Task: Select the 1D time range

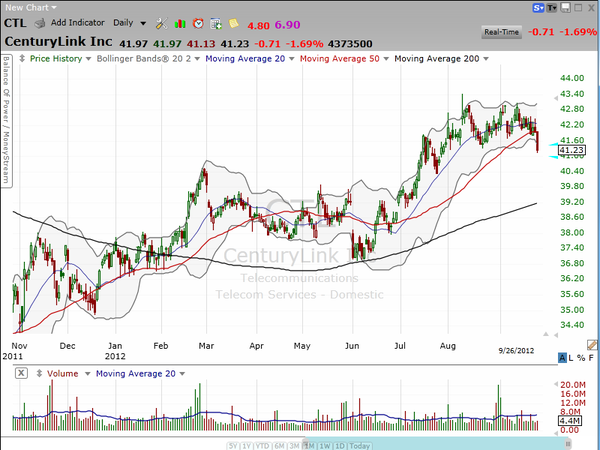Action: 340,446
